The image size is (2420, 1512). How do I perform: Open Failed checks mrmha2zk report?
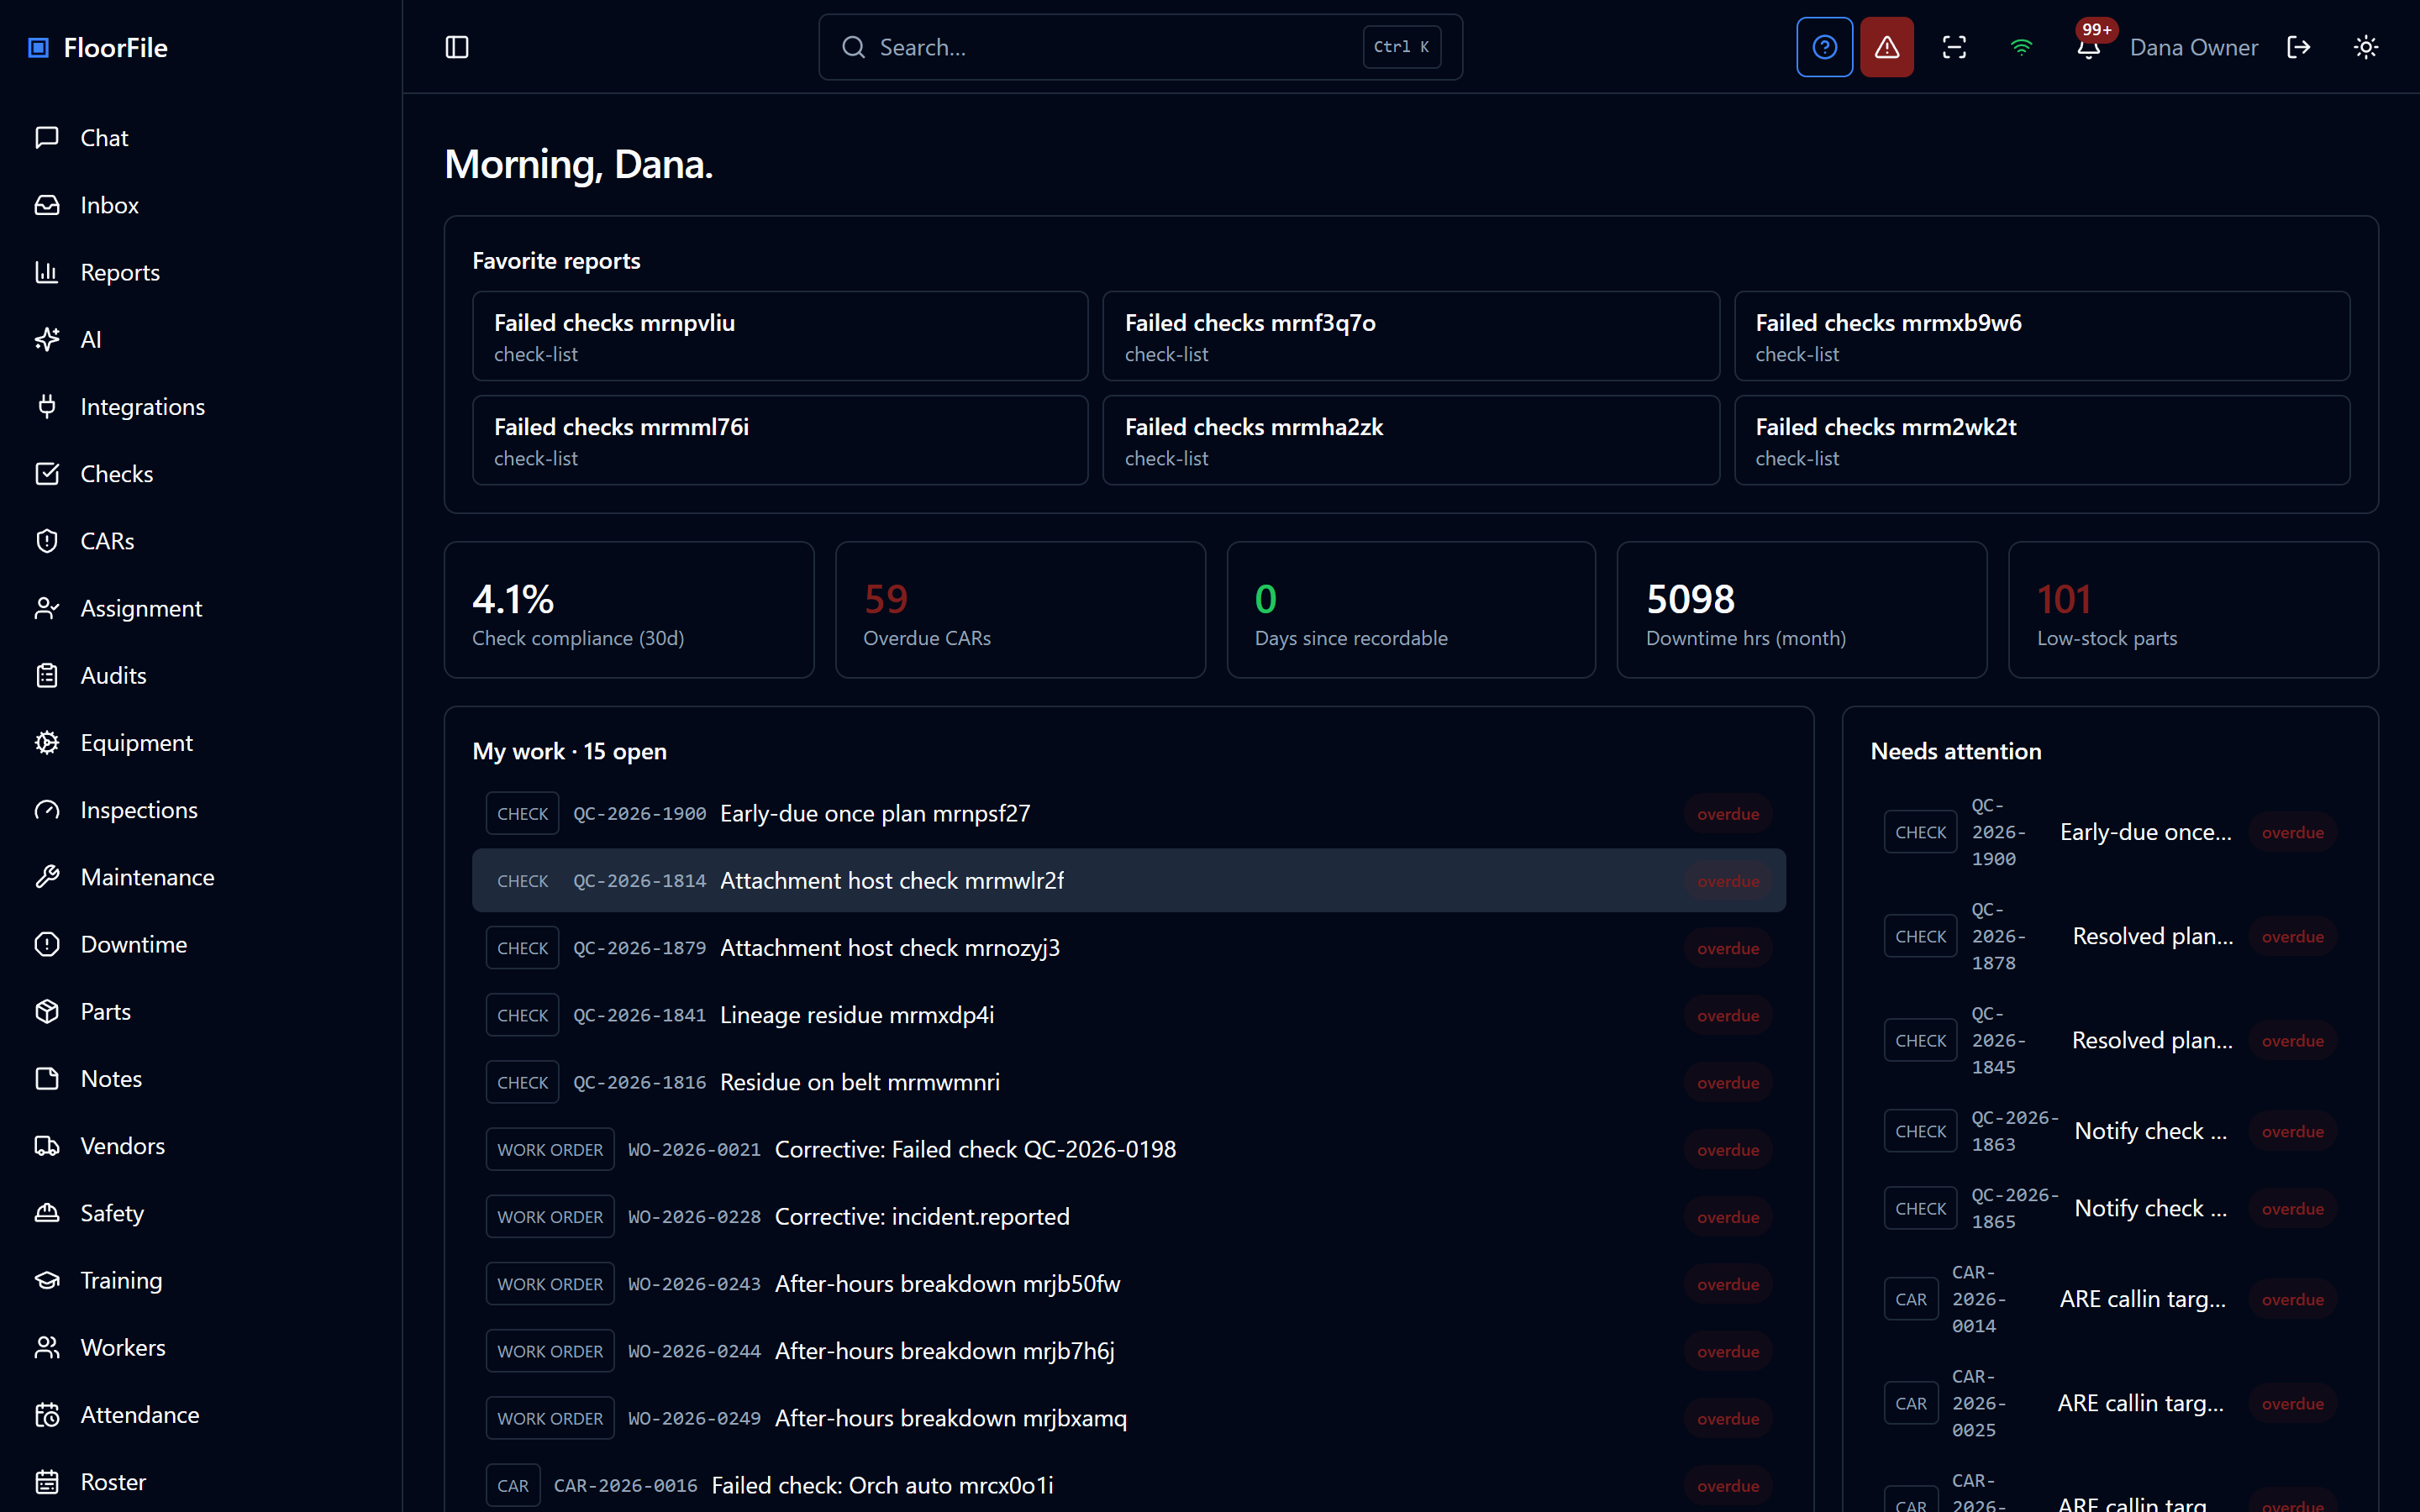tap(1411, 440)
